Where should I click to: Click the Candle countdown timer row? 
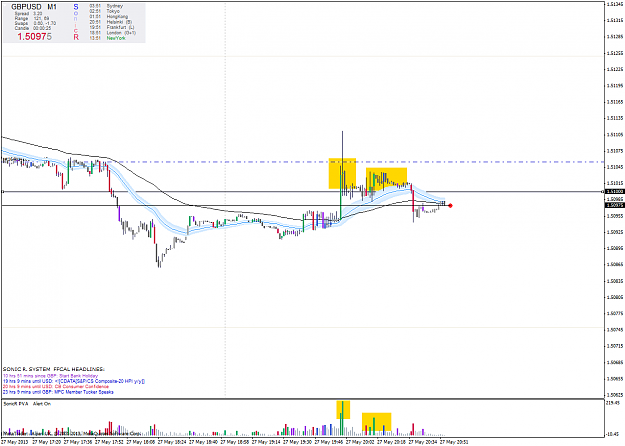(x=33, y=28)
